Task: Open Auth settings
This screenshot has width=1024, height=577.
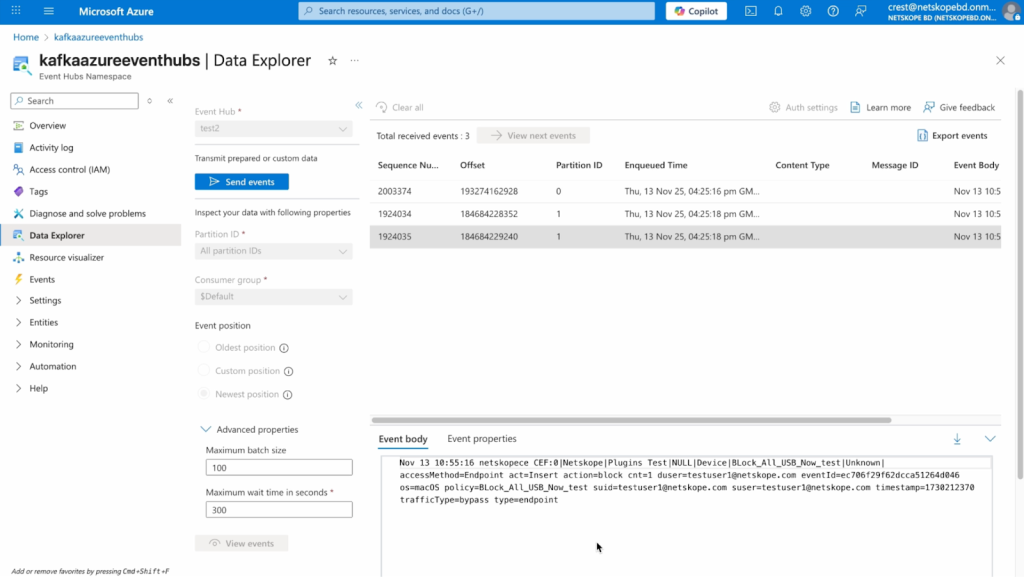Action: click(803, 107)
